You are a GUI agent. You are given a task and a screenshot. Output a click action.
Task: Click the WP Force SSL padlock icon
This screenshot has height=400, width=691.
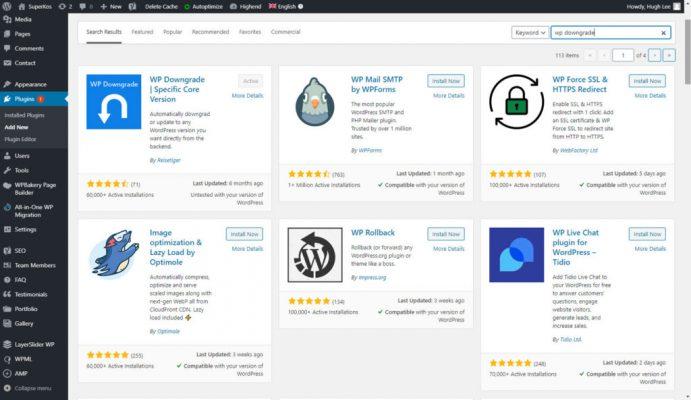[516, 101]
